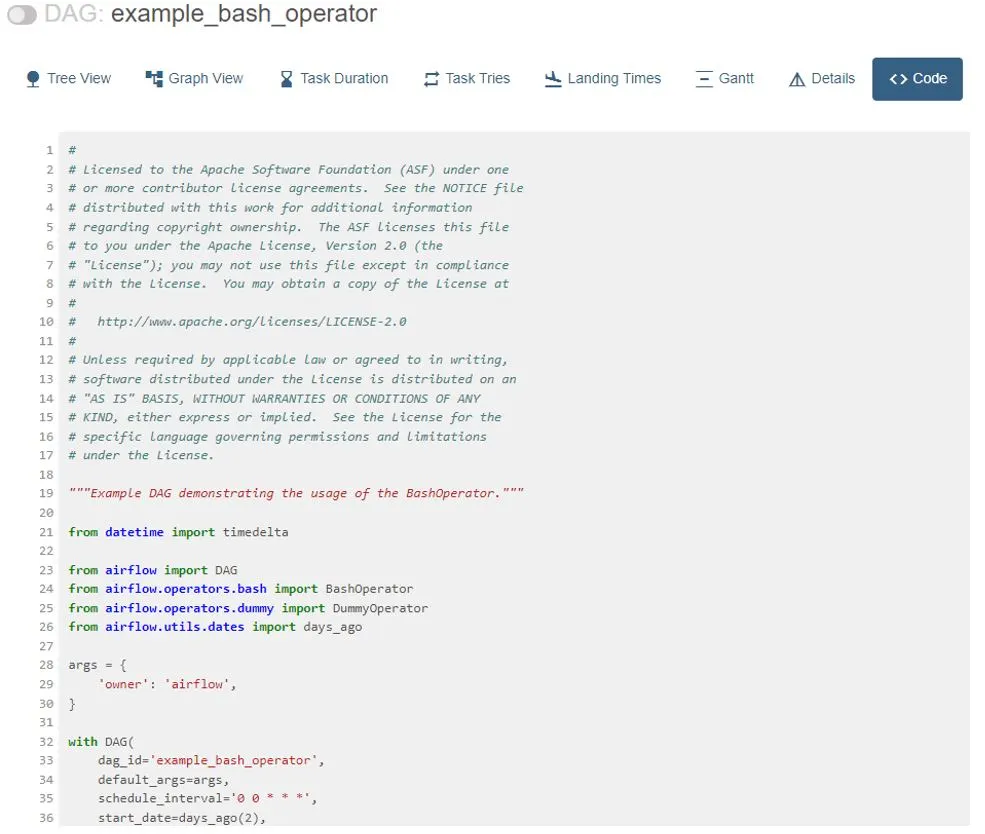Click the Code brackets icon
The width and height of the screenshot is (985, 834).
(898, 79)
